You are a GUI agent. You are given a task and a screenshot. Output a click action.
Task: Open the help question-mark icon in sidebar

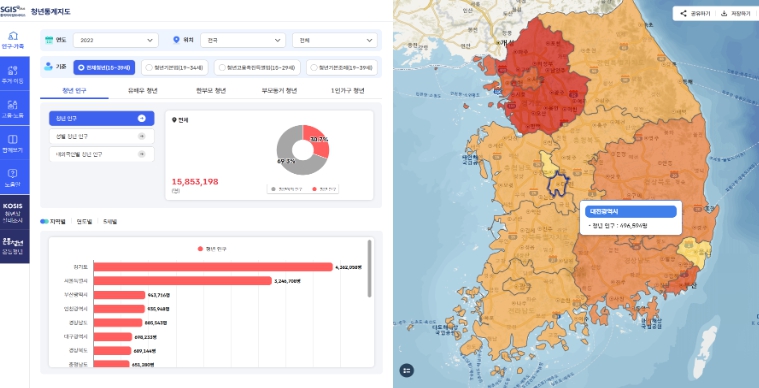(x=13, y=173)
